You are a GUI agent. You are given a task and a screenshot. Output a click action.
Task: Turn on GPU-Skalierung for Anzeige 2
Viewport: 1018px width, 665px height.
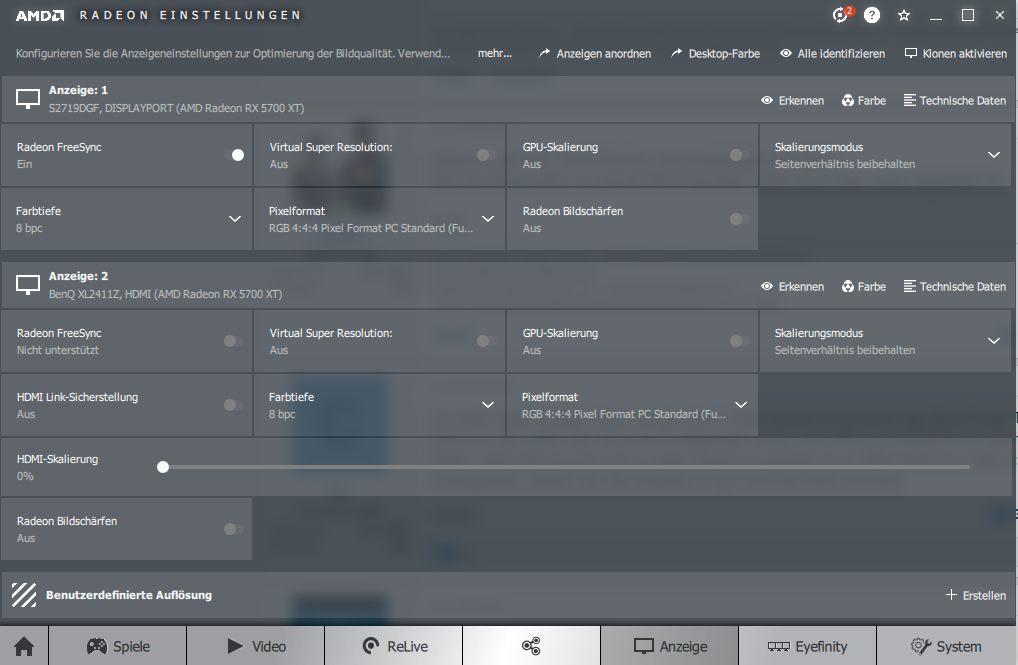739,341
